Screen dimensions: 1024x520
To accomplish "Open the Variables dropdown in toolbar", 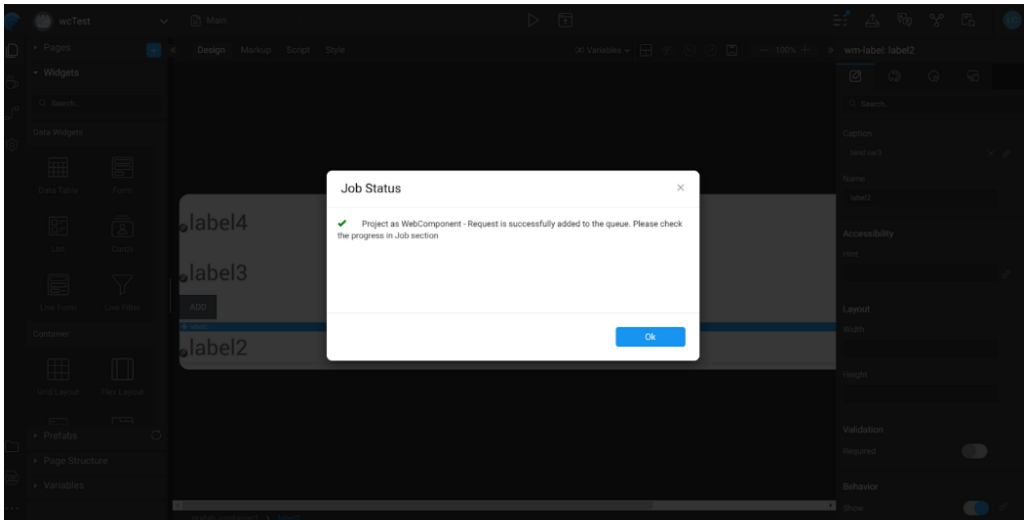I will coord(602,50).
